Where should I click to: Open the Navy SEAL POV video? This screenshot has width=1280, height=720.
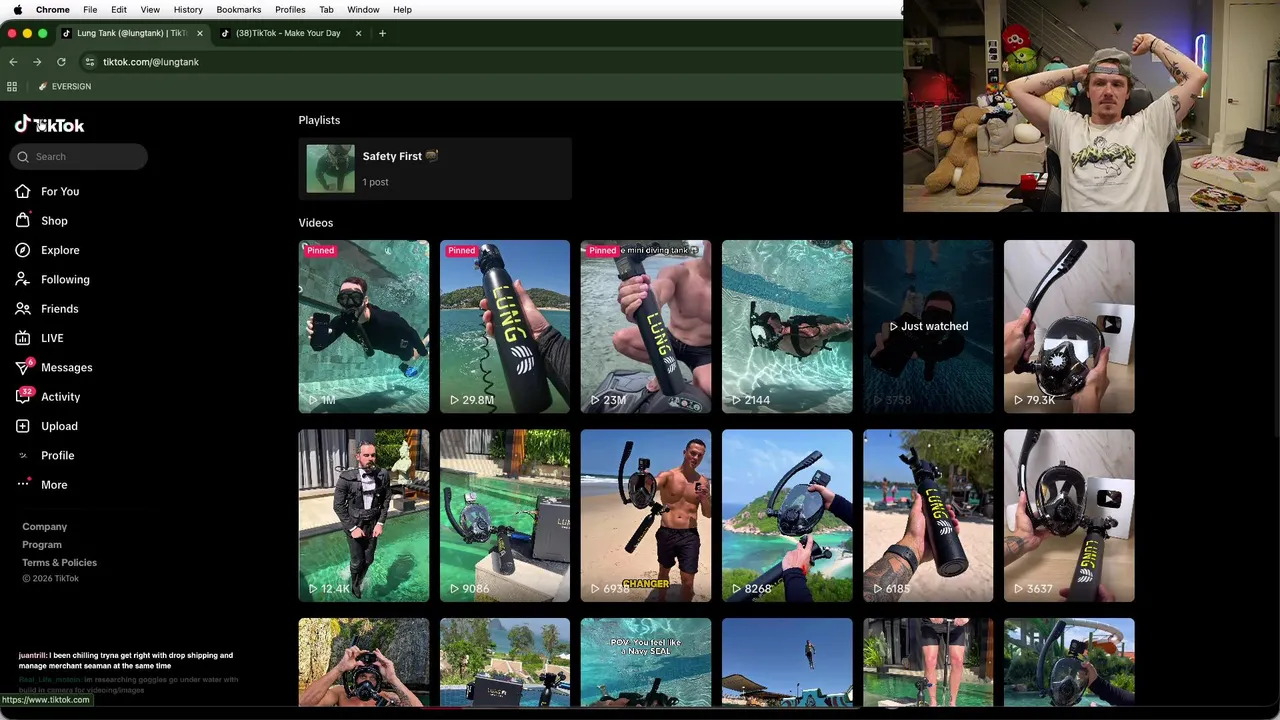click(x=646, y=662)
